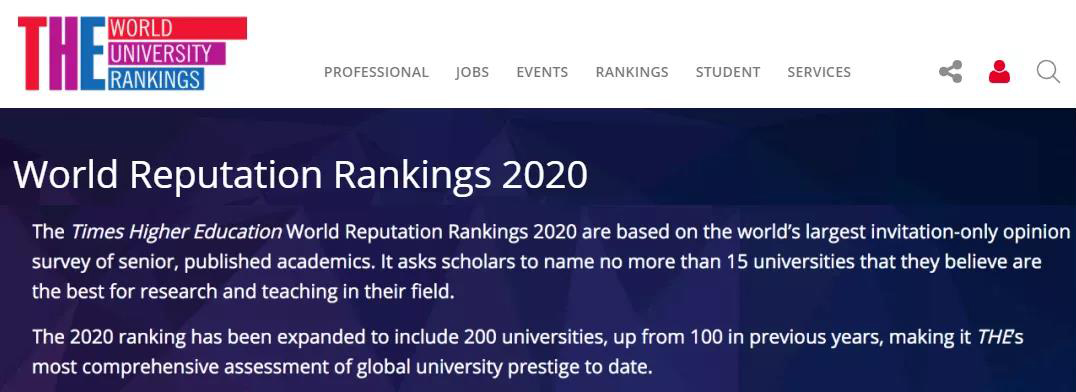Click the italic 'Times Higher Education' text
The width and height of the screenshot is (1076, 392).
(176, 231)
